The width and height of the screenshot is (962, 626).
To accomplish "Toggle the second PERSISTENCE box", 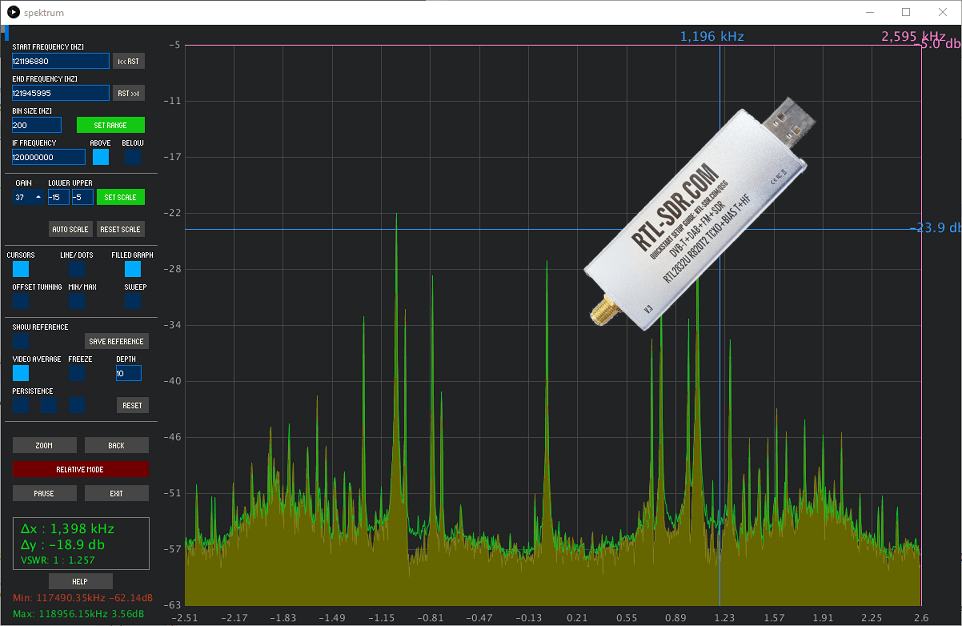I will click(x=48, y=404).
